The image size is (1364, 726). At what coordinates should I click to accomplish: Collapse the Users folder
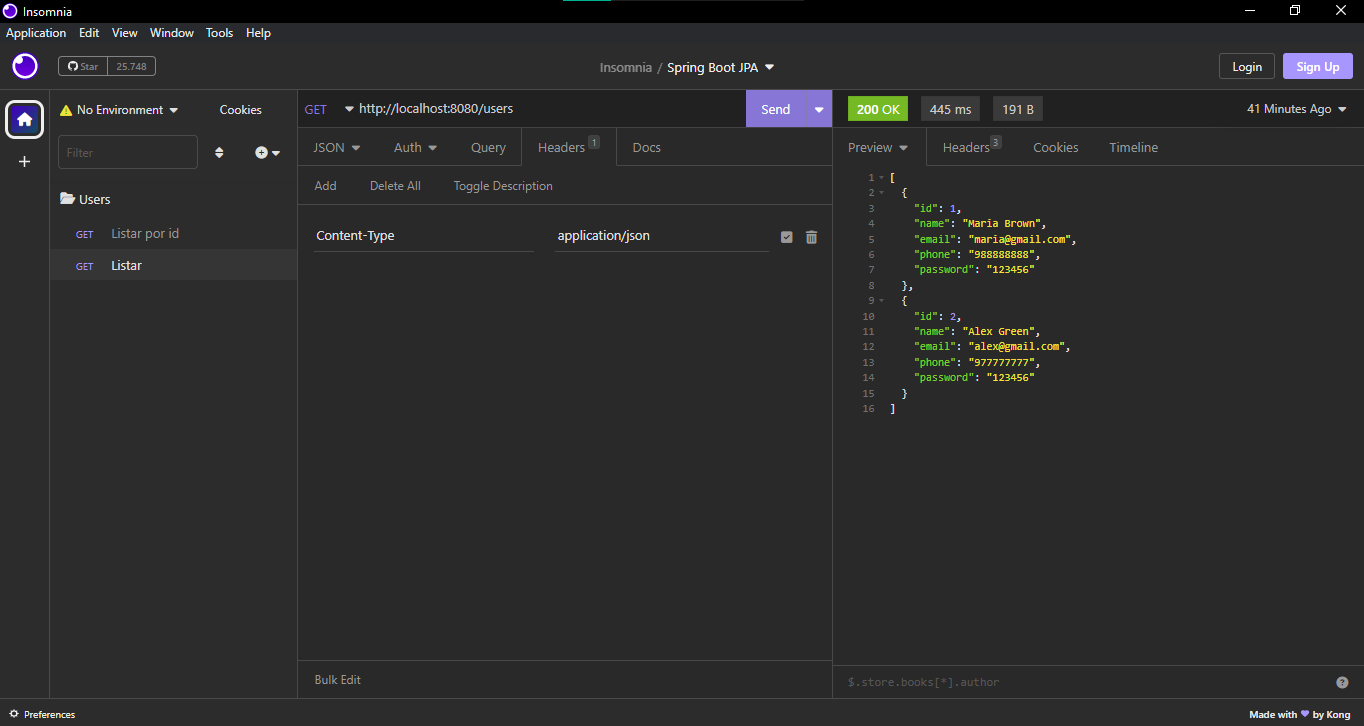coord(85,199)
